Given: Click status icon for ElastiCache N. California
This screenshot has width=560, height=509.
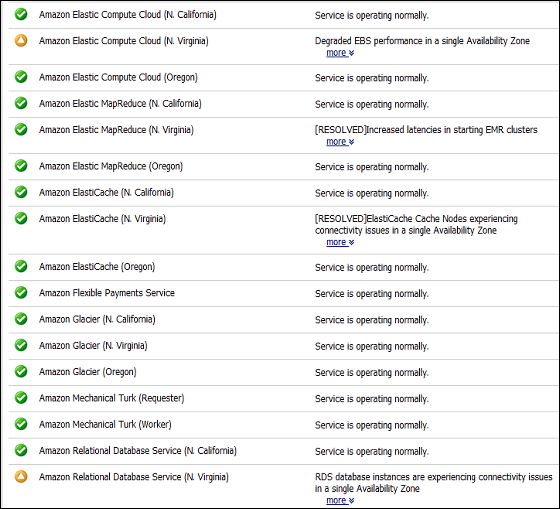Looking at the screenshot, I should [x=21, y=192].
